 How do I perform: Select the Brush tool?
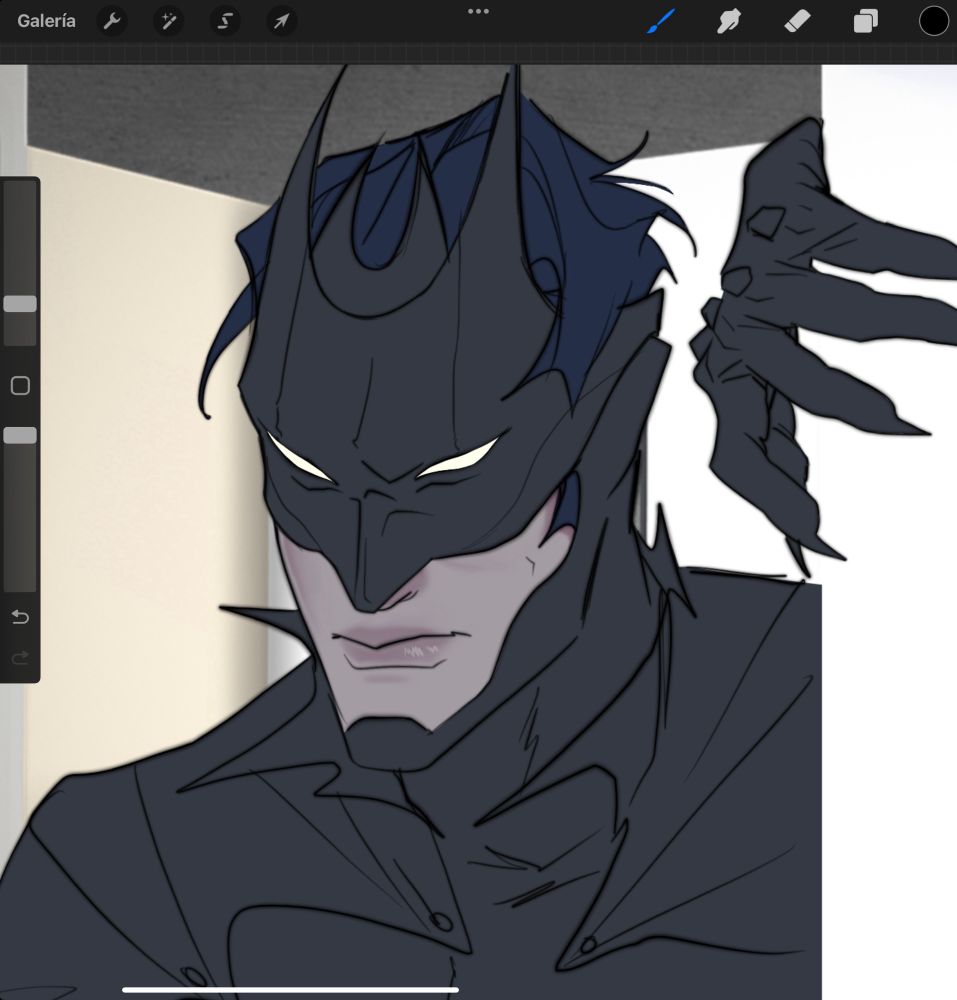coord(661,21)
